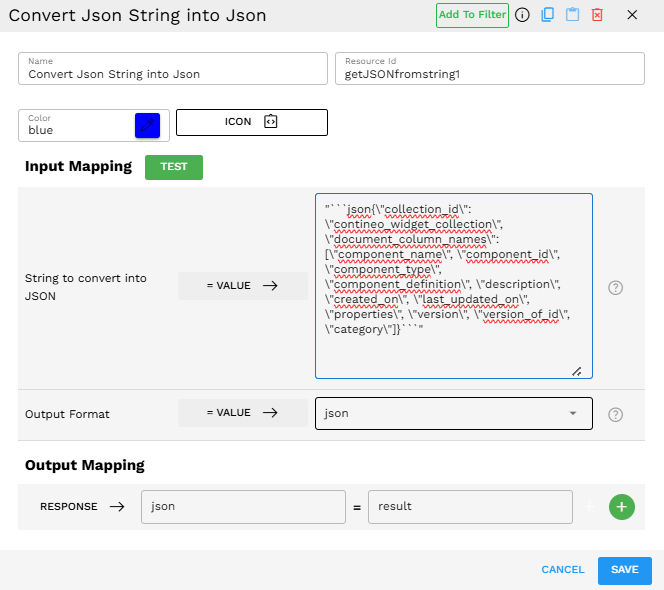Click Add To Filter button

472,15
